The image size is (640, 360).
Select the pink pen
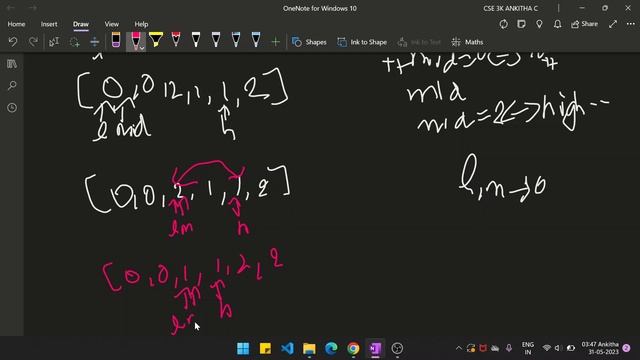[x=136, y=40]
